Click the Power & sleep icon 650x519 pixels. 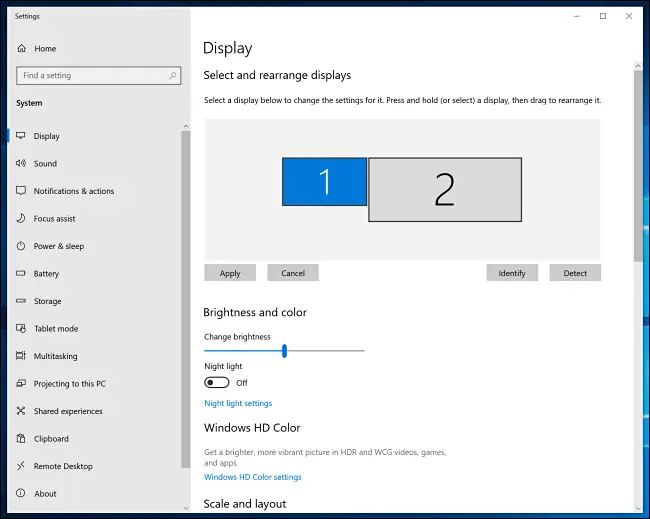pyautogui.click(x=21, y=246)
